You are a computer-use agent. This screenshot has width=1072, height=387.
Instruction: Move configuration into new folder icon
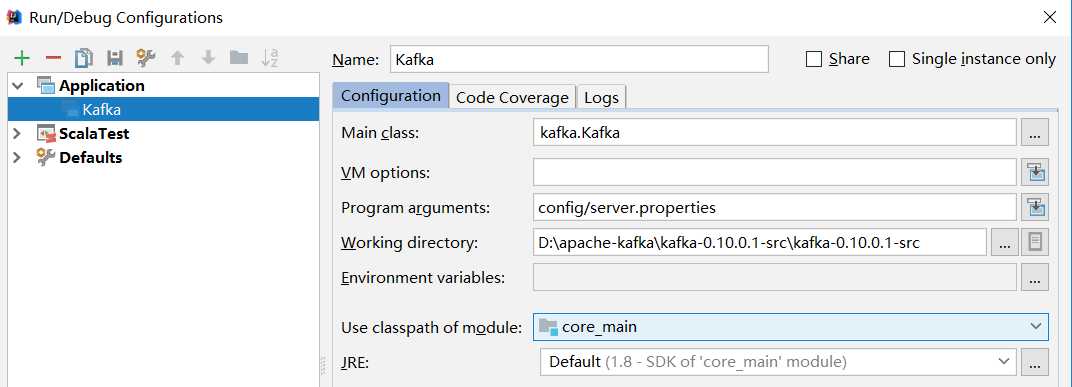pos(239,57)
